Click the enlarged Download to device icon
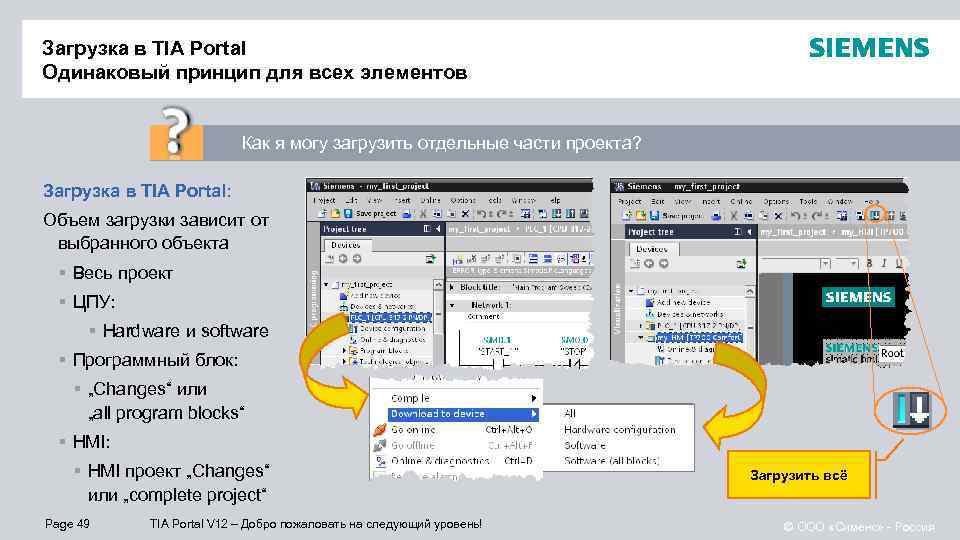This screenshot has width=960, height=540. click(x=911, y=410)
